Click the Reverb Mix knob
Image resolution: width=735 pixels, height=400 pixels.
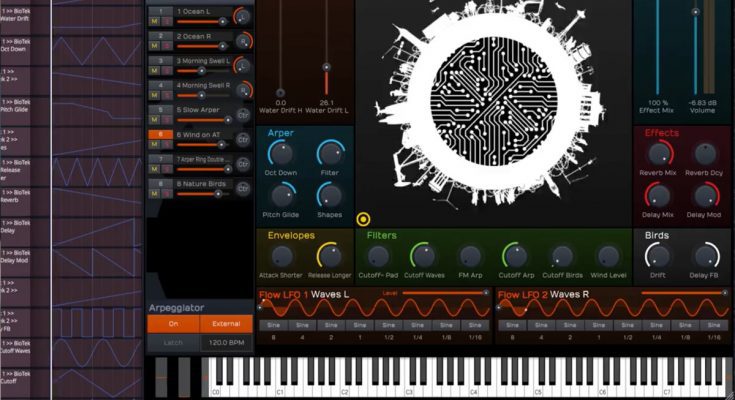point(657,154)
